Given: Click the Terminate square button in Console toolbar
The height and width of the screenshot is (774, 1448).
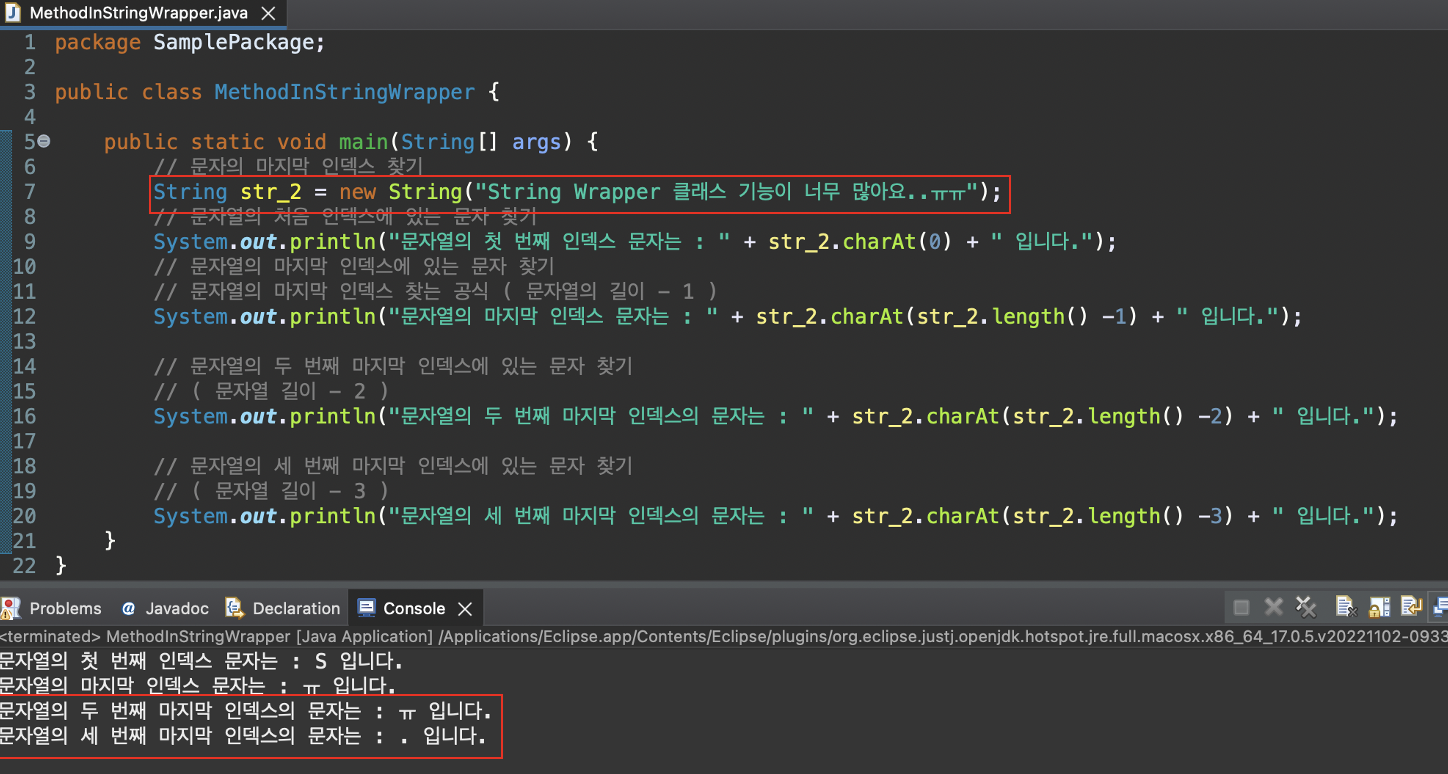Looking at the screenshot, I should coord(1241,607).
